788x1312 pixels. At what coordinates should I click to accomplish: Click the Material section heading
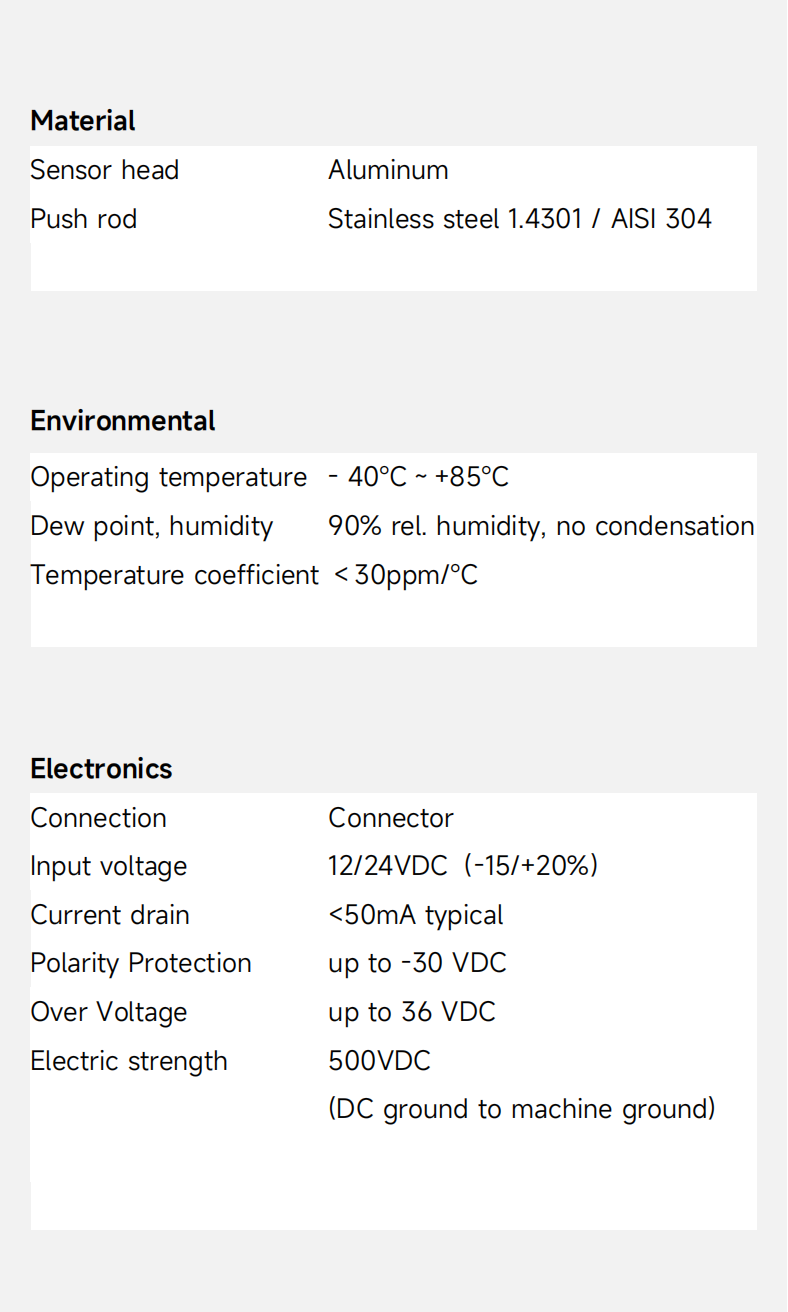click(x=83, y=121)
